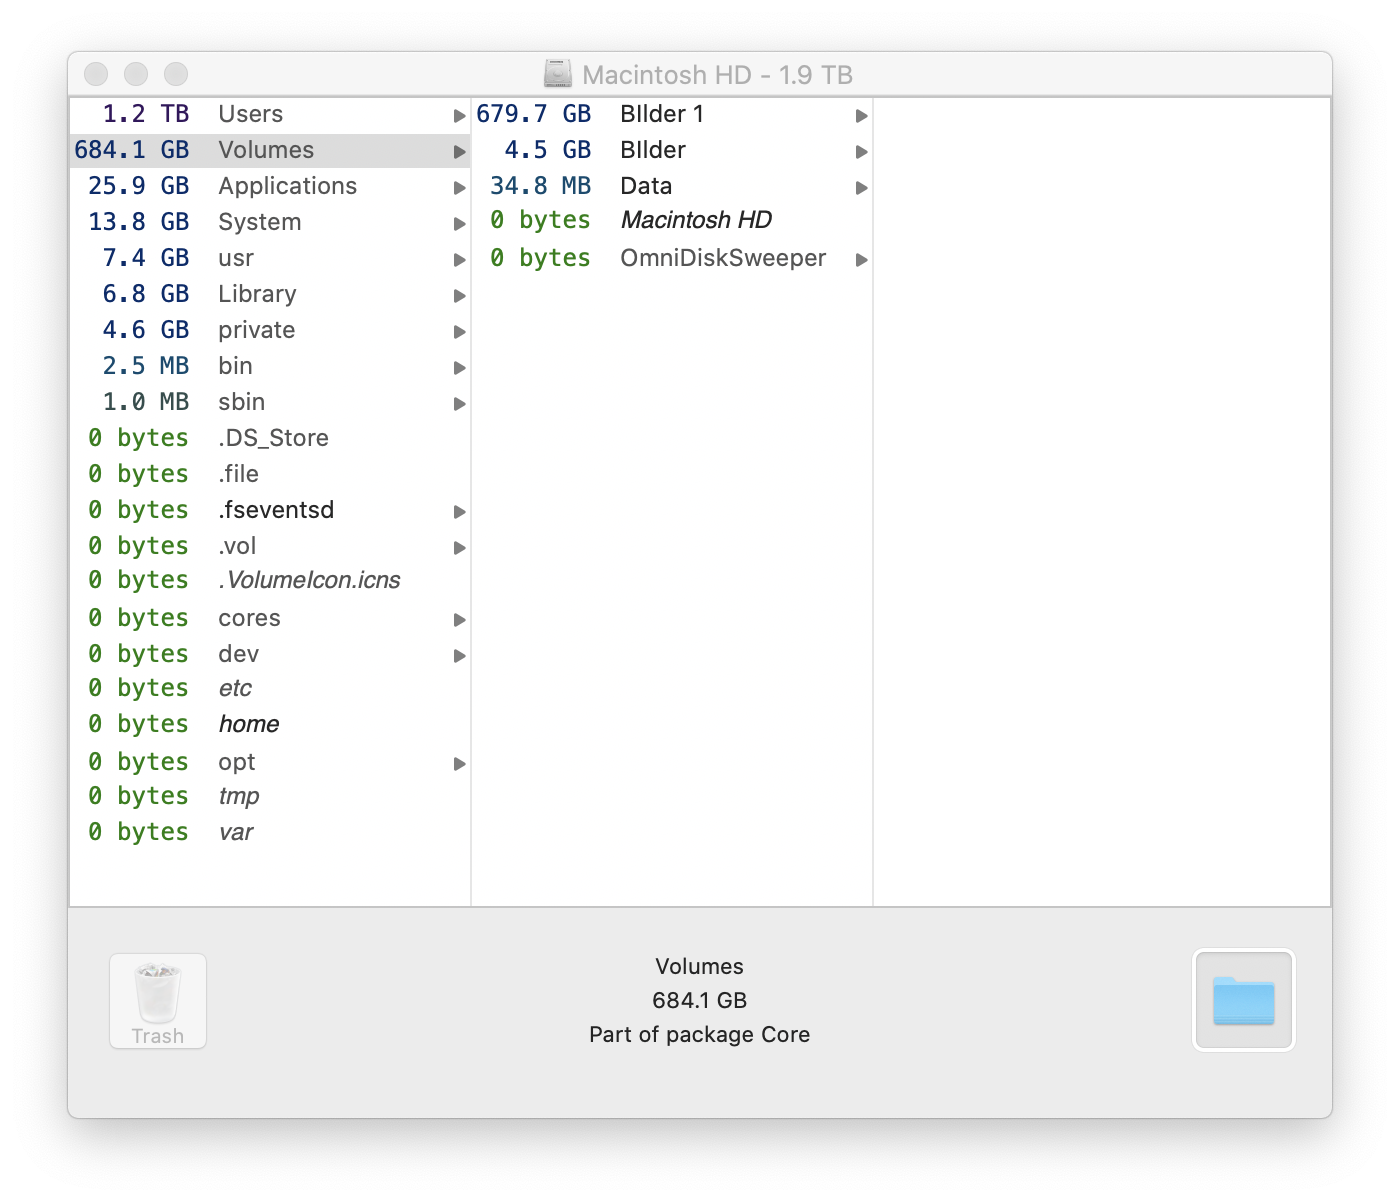Expand the opt folder arrow
The image size is (1400, 1202).
tap(460, 764)
